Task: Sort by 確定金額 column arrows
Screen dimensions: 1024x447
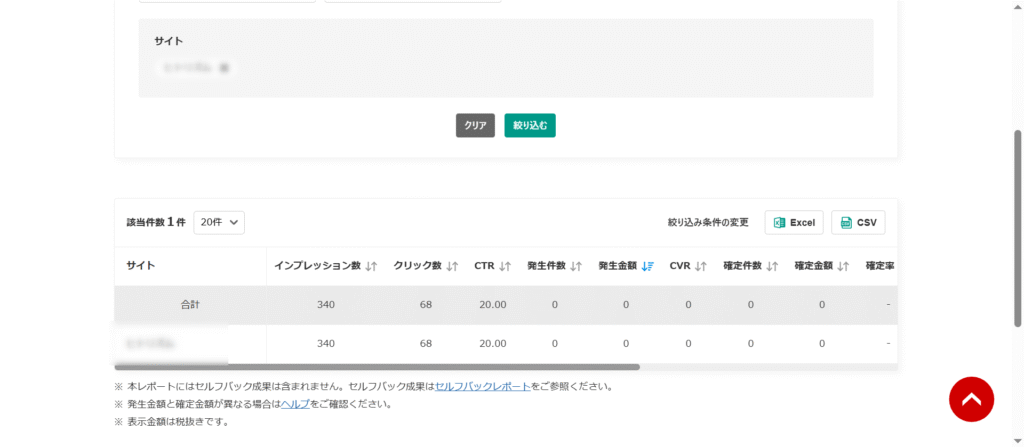Action: 843,266
